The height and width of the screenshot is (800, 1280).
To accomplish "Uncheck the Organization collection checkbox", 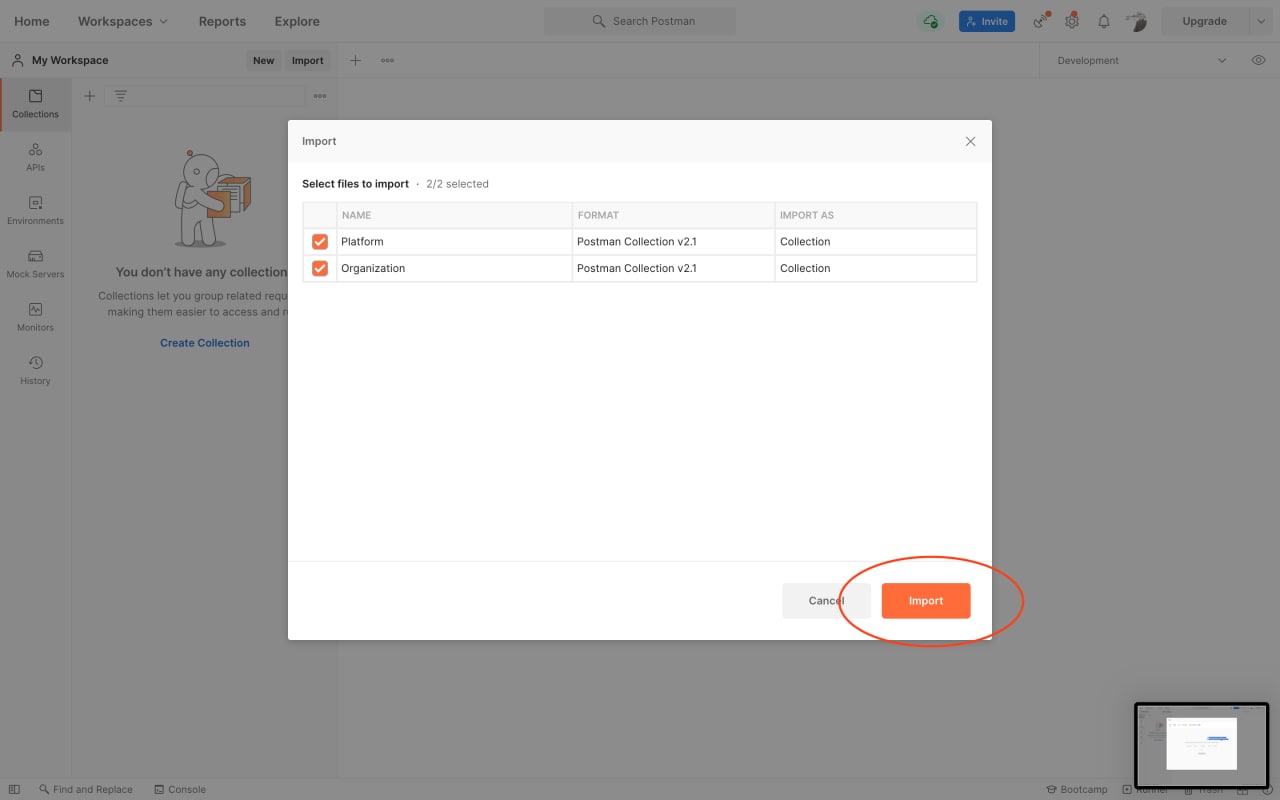I will pos(320,268).
